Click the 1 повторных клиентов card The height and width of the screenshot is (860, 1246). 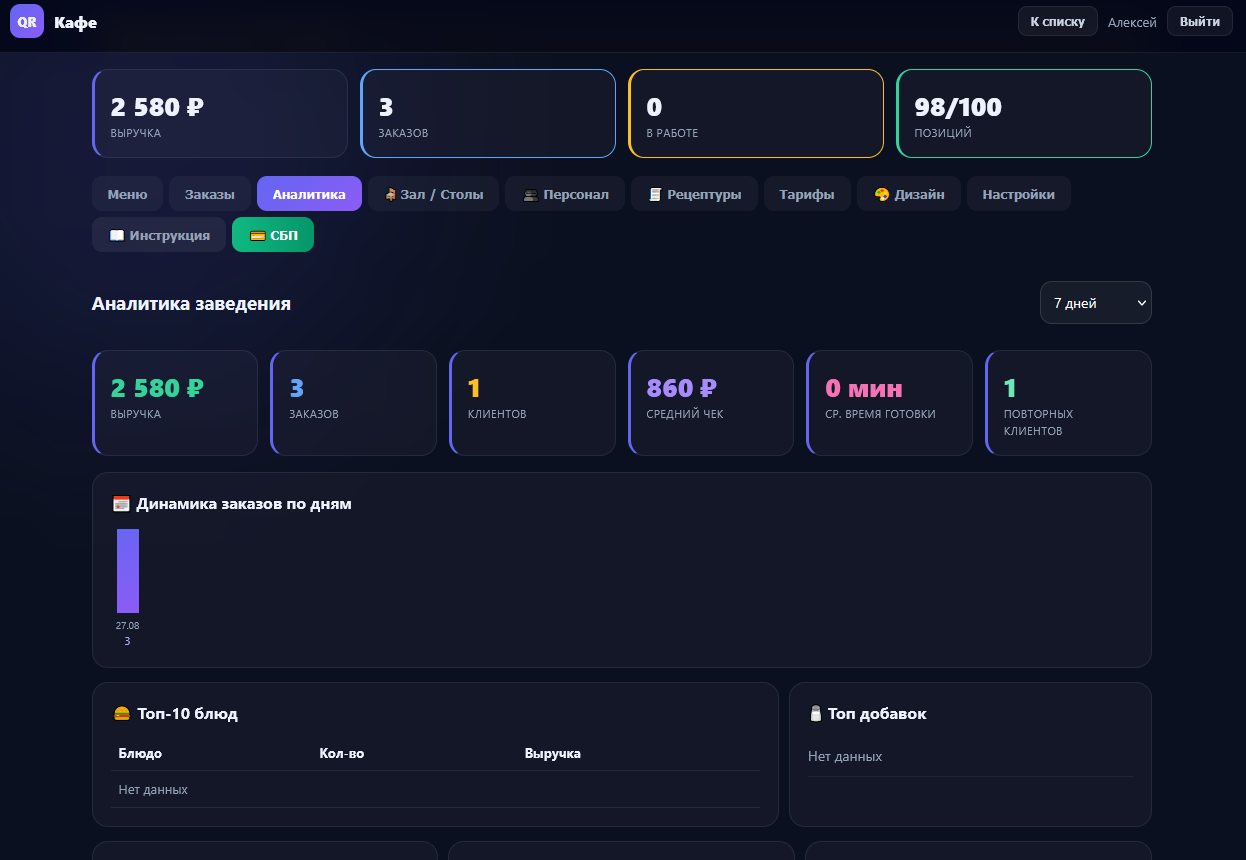[1068, 403]
